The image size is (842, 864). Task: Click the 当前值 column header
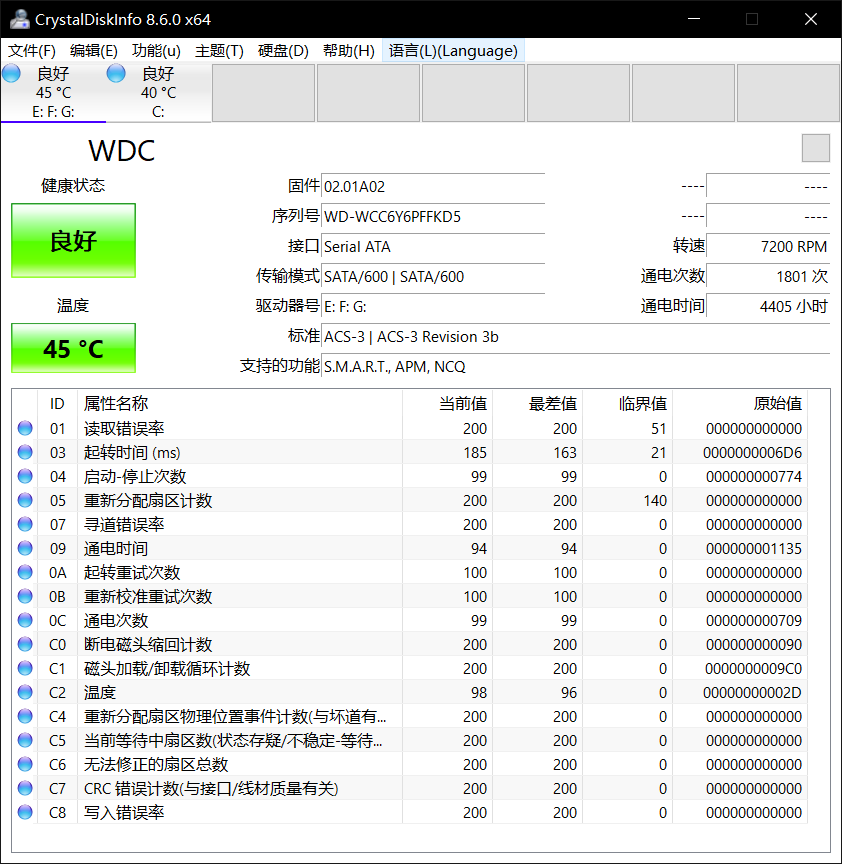coord(447,403)
